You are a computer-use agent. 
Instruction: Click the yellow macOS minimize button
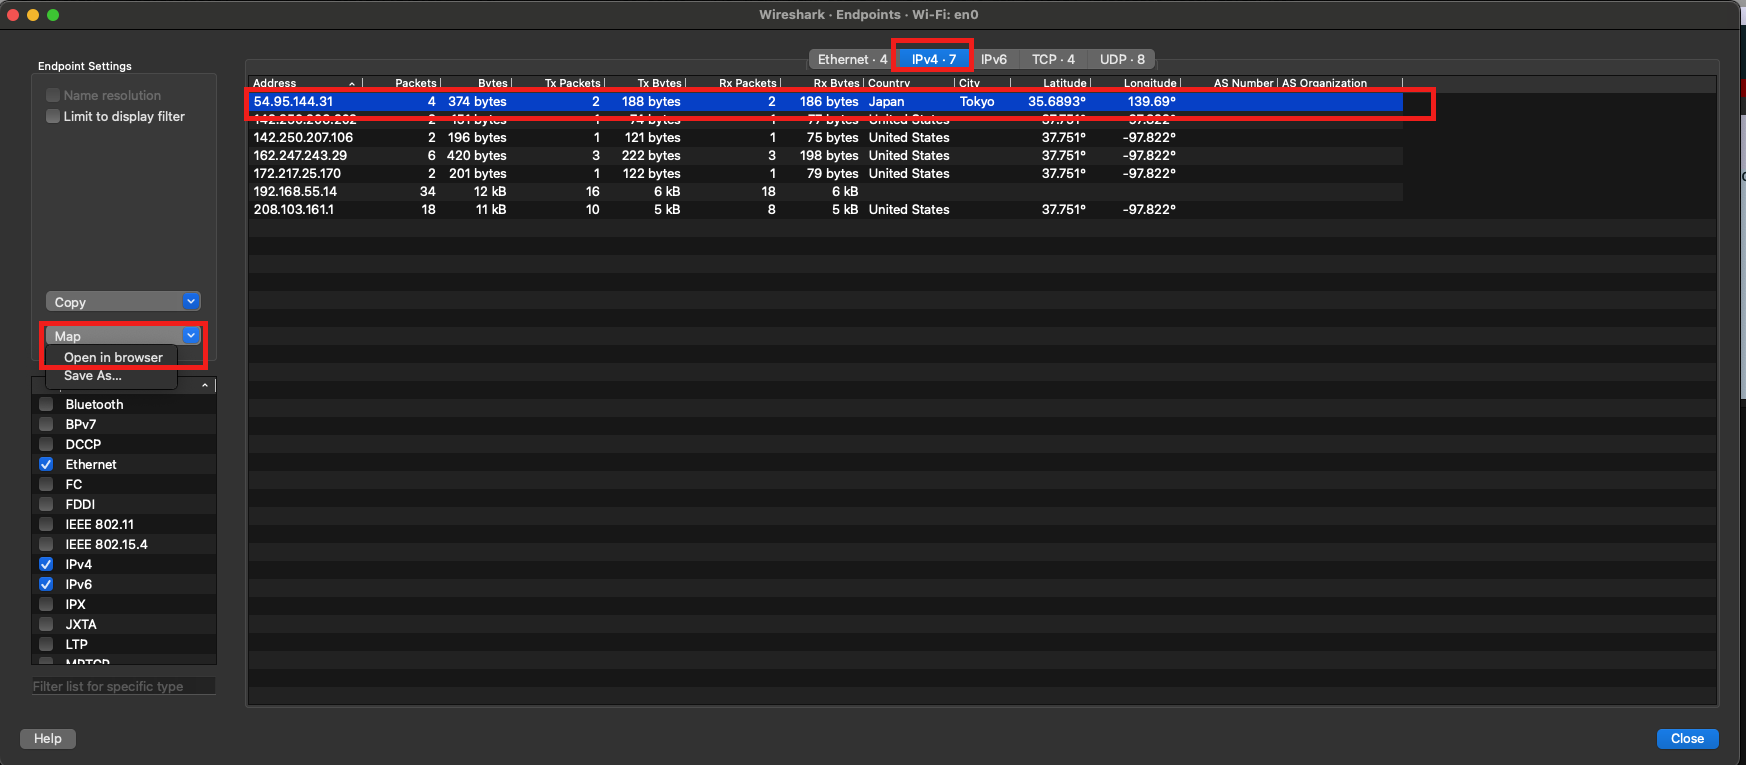click(33, 15)
